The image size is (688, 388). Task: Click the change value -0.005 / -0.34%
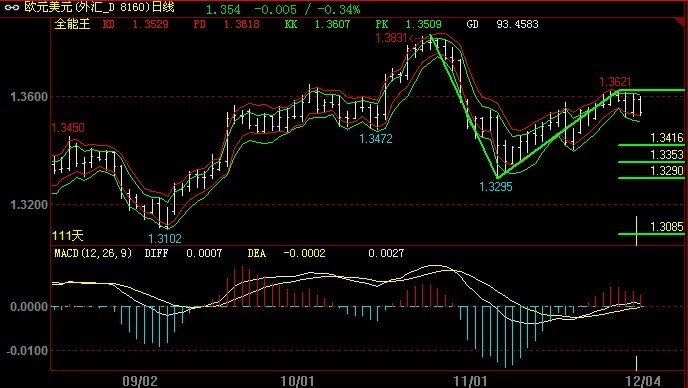click(307, 10)
